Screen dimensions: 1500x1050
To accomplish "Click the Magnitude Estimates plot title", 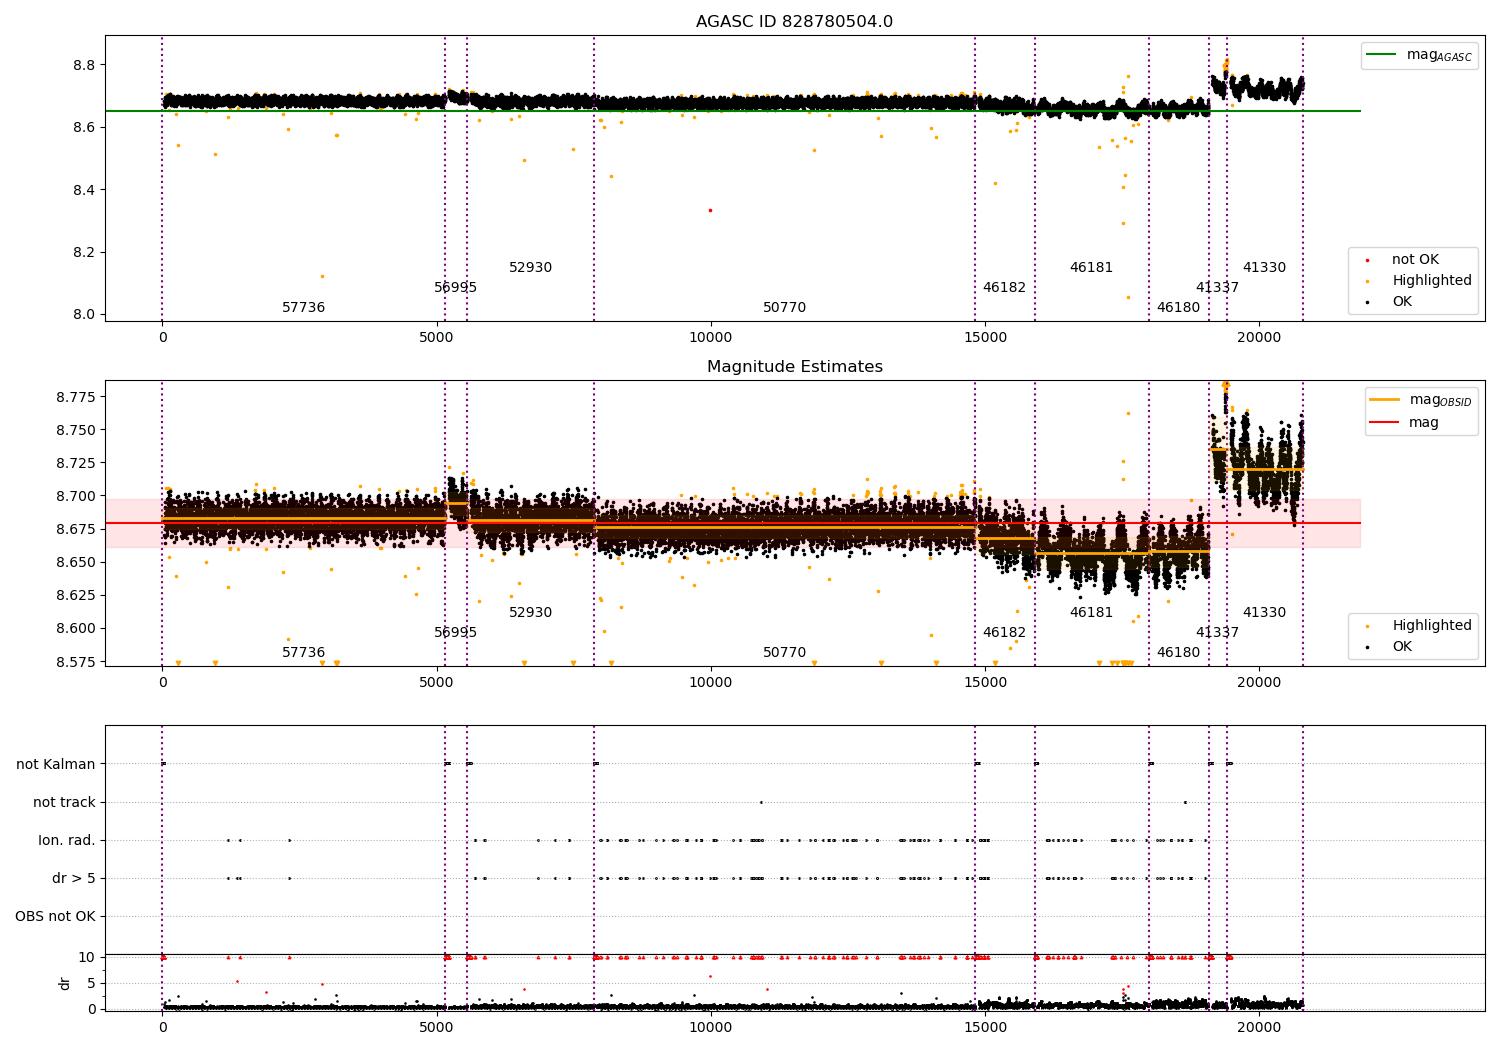I will point(794,367).
